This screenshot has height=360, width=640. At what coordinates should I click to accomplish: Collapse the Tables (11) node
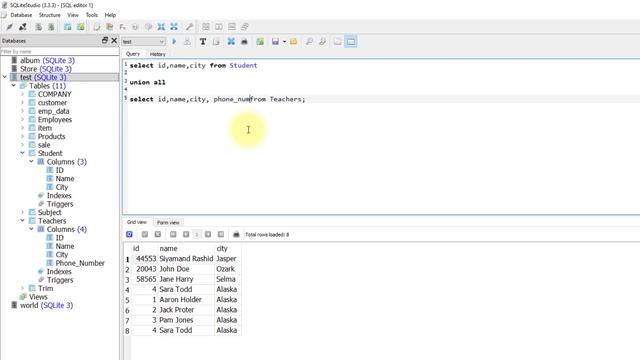14,86
